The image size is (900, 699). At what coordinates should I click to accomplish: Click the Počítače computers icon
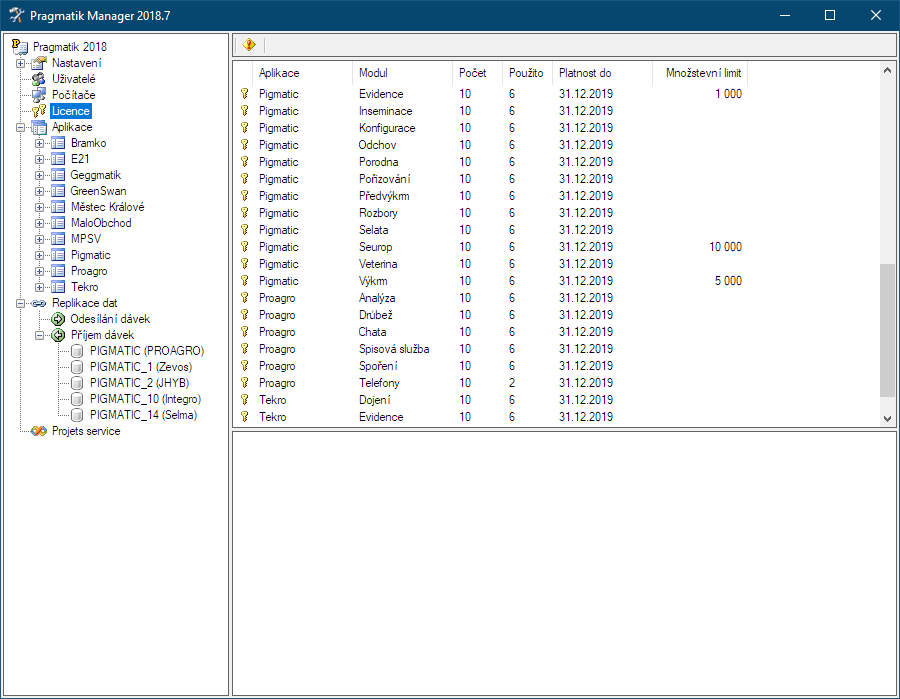(x=39, y=95)
